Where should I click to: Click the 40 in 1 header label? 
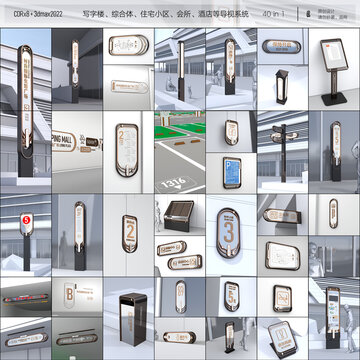274,14
